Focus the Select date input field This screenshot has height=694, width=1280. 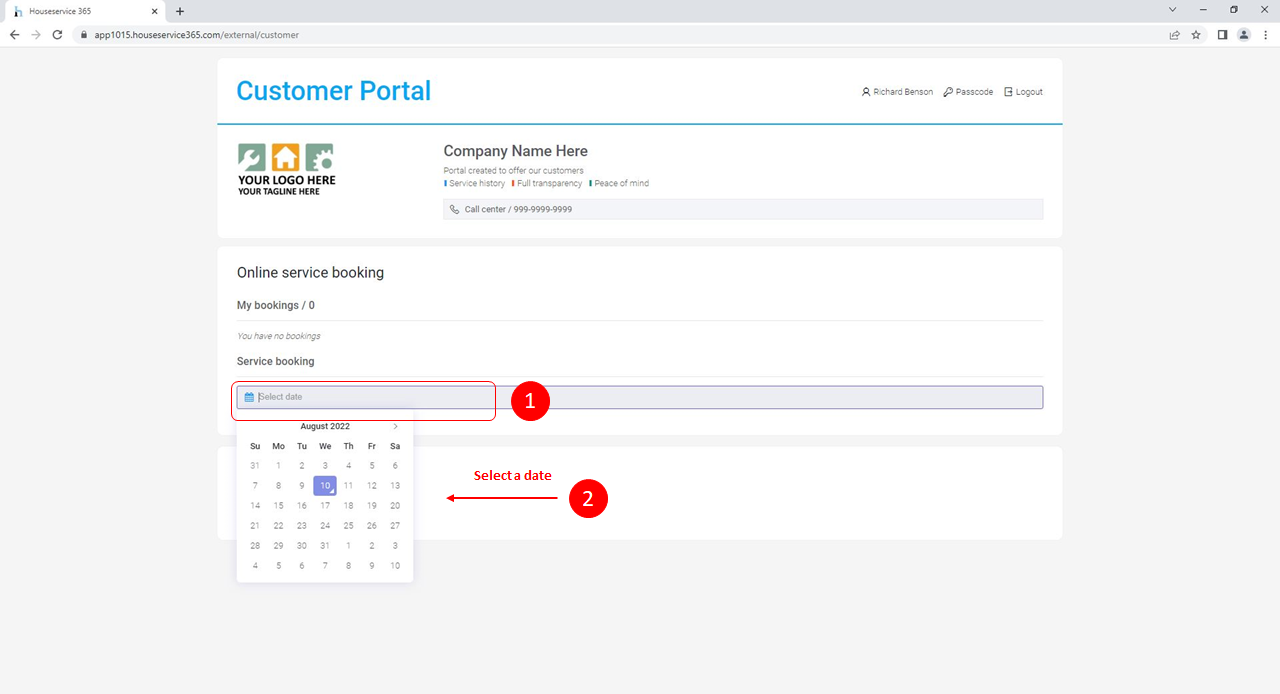[640, 397]
